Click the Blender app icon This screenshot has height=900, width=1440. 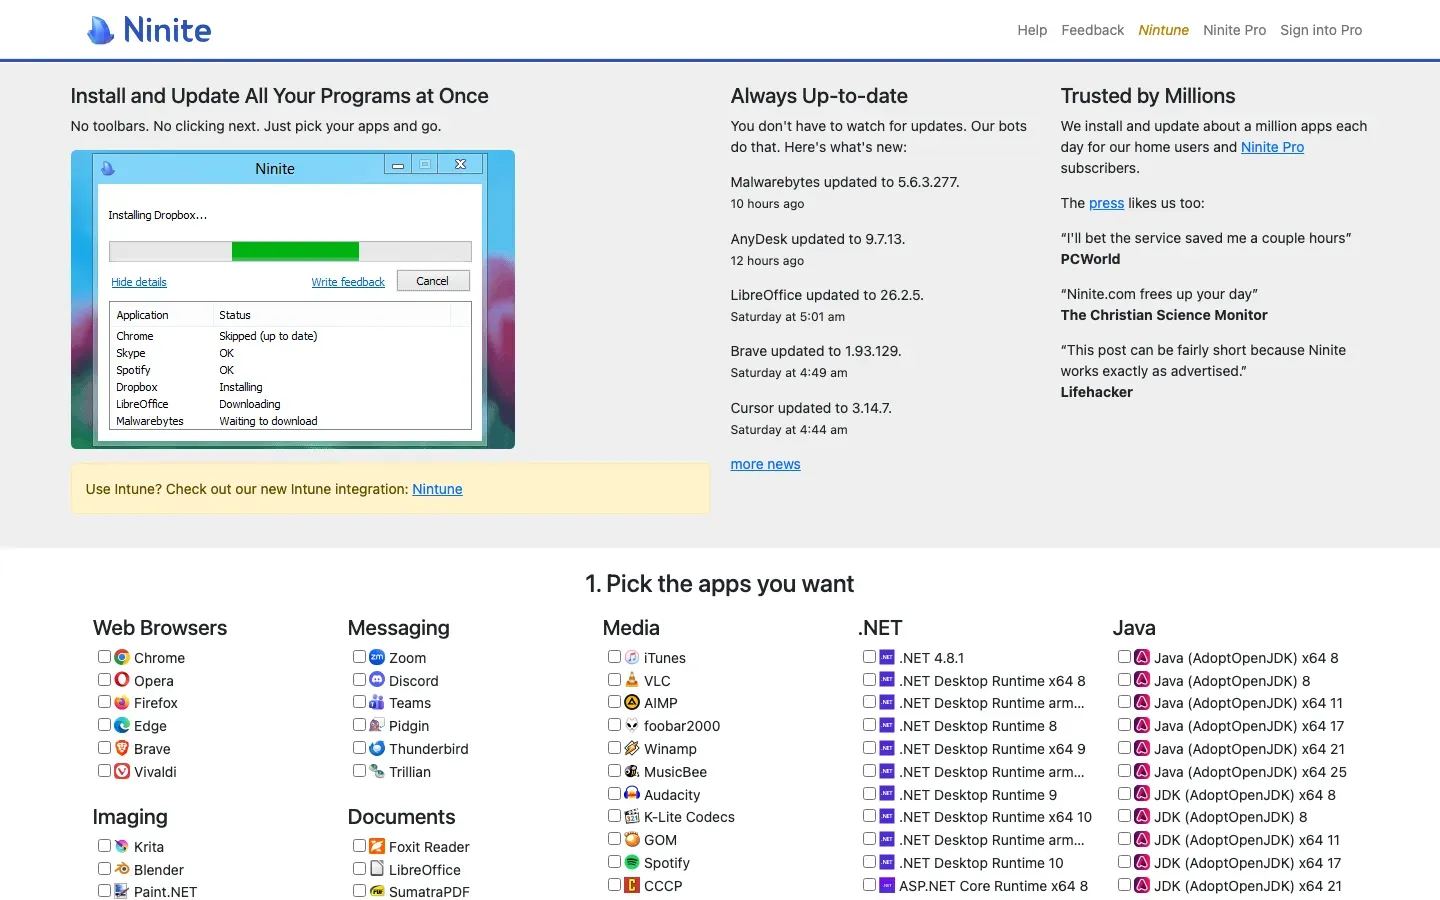[122, 869]
